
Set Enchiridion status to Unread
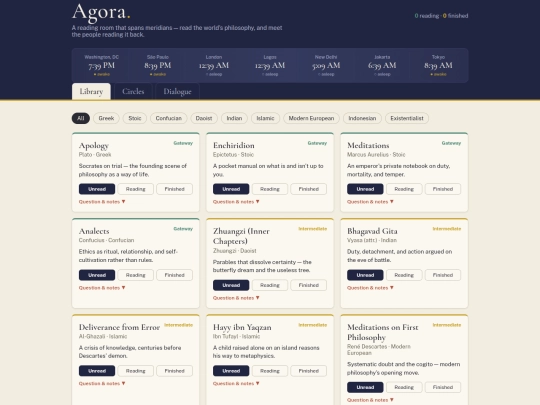[231, 189]
